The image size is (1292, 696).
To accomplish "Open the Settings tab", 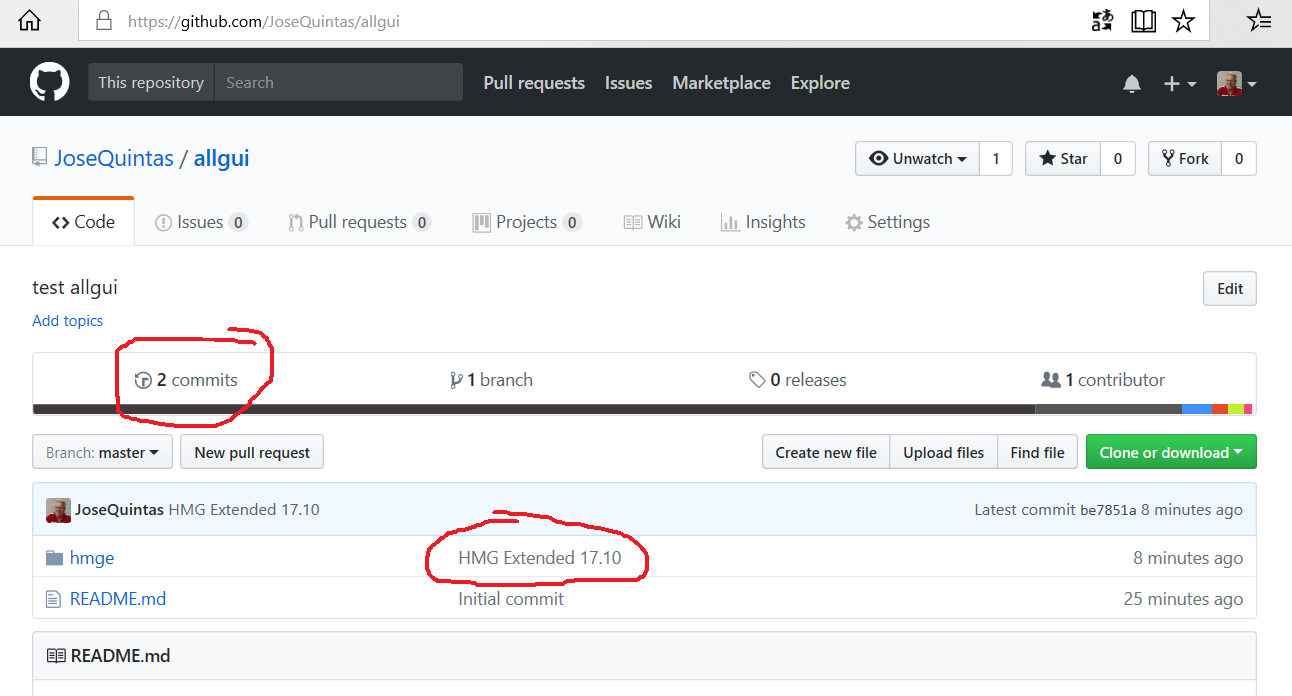I will click(x=887, y=222).
